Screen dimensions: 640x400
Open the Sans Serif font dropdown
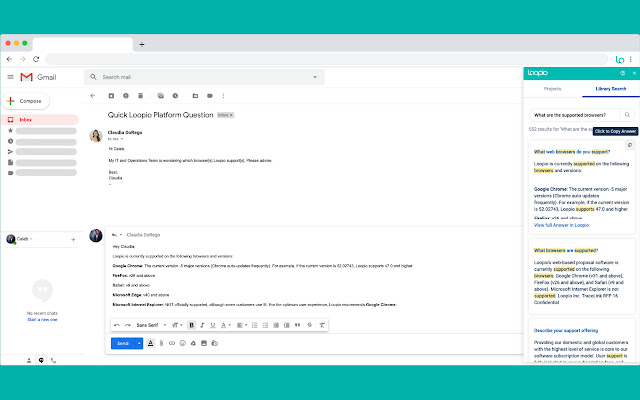(150, 325)
